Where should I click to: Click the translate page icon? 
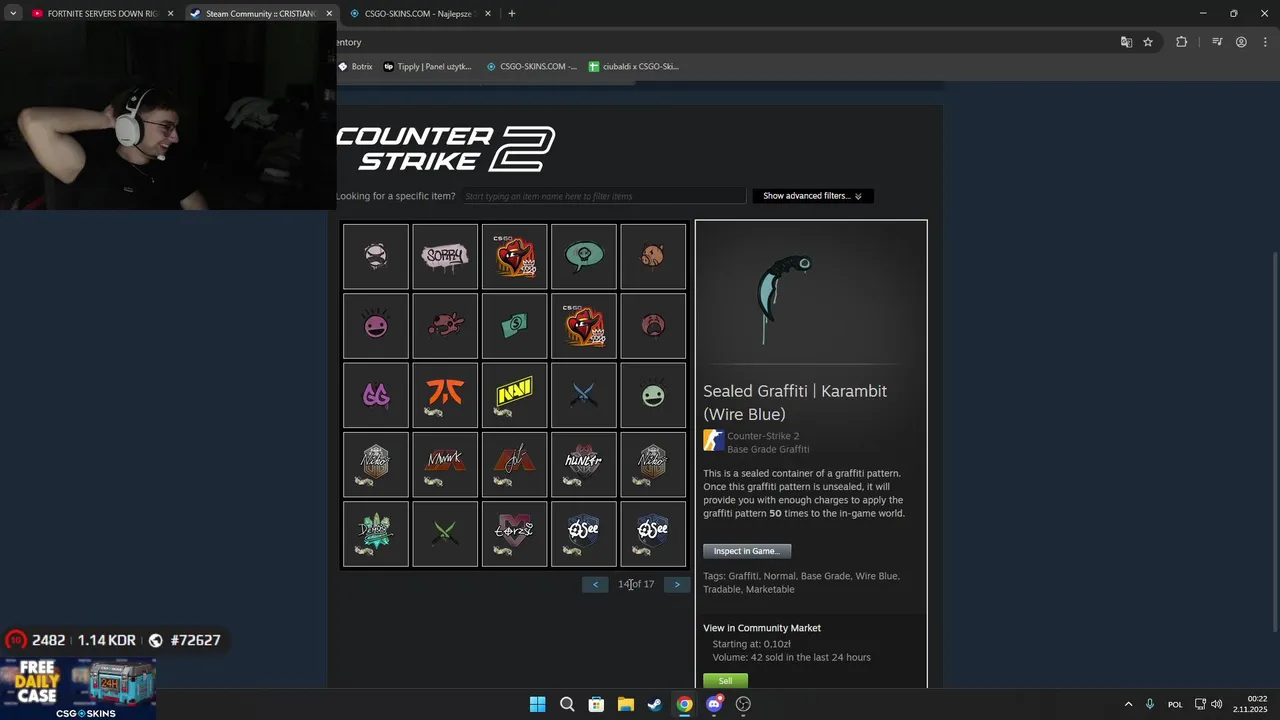[x=1126, y=42]
